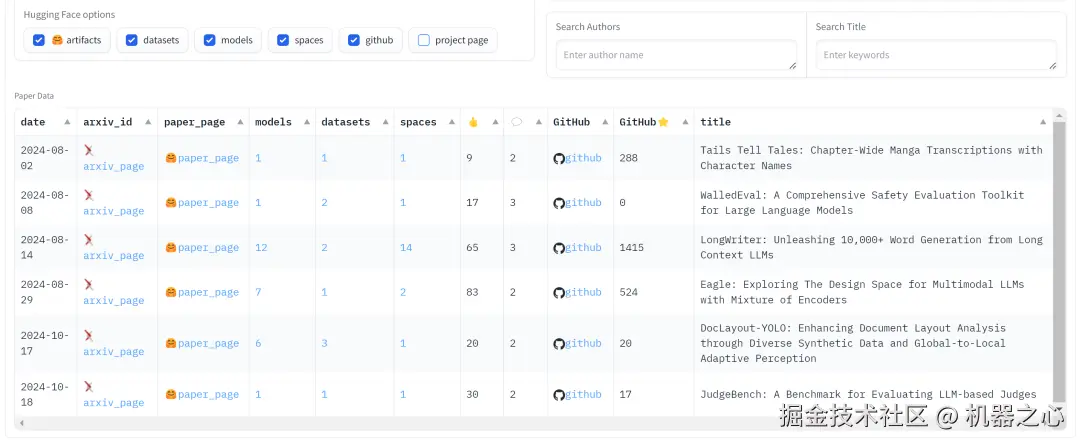The image size is (1080, 445).
Task: Click the thumbs-up upvotes column header icon
Action: 473,122
